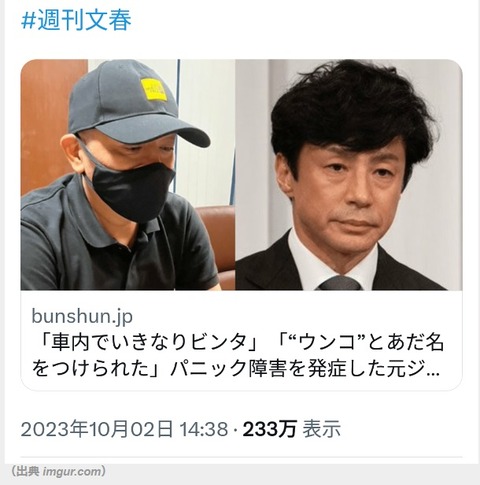Click the 233万 view count number
Viewport: 480px width, 485px height.
tap(270, 429)
